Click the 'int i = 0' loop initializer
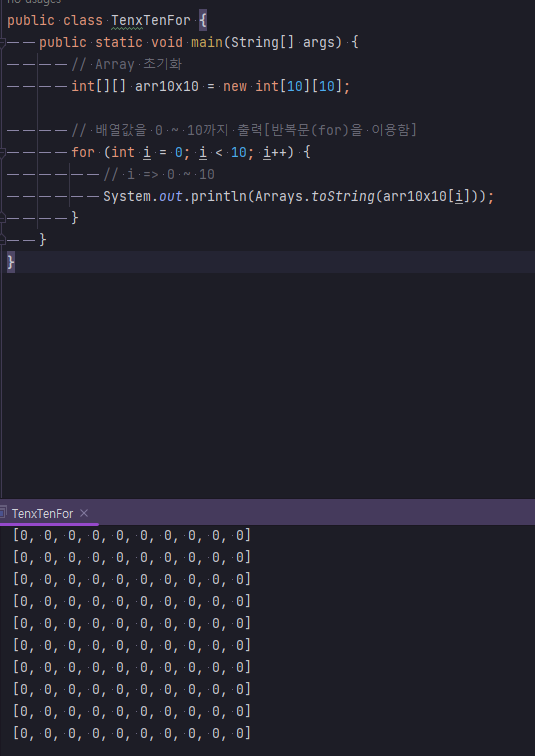 tap(147, 152)
